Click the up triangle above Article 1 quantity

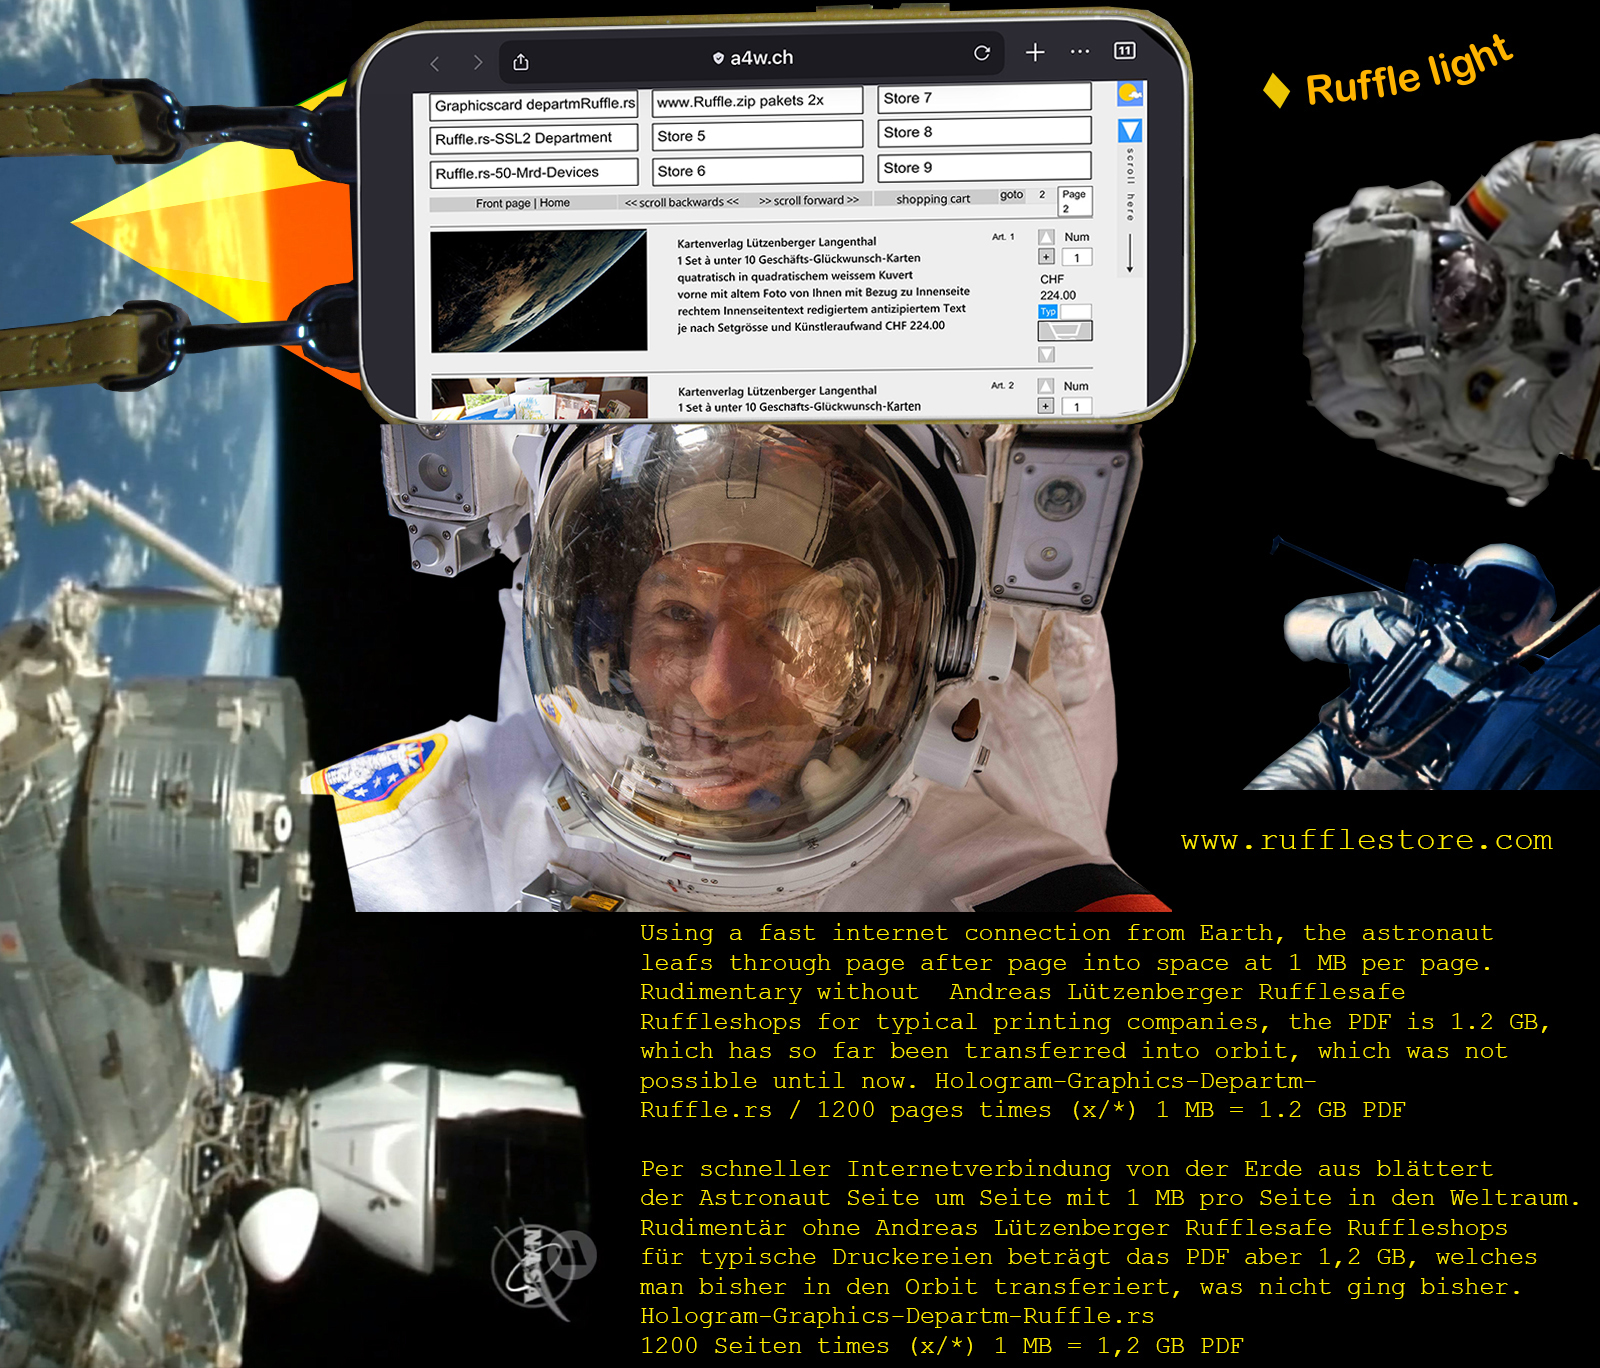[1046, 237]
